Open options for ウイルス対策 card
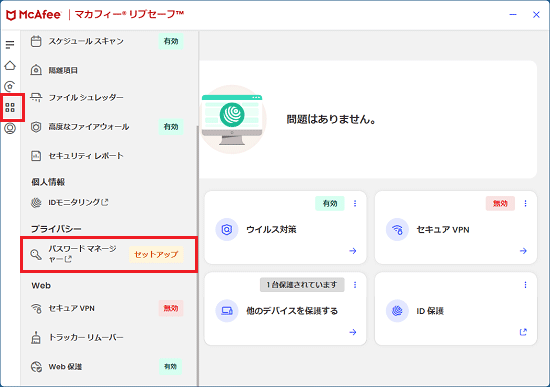This screenshot has width=550, height=387. (355, 203)
